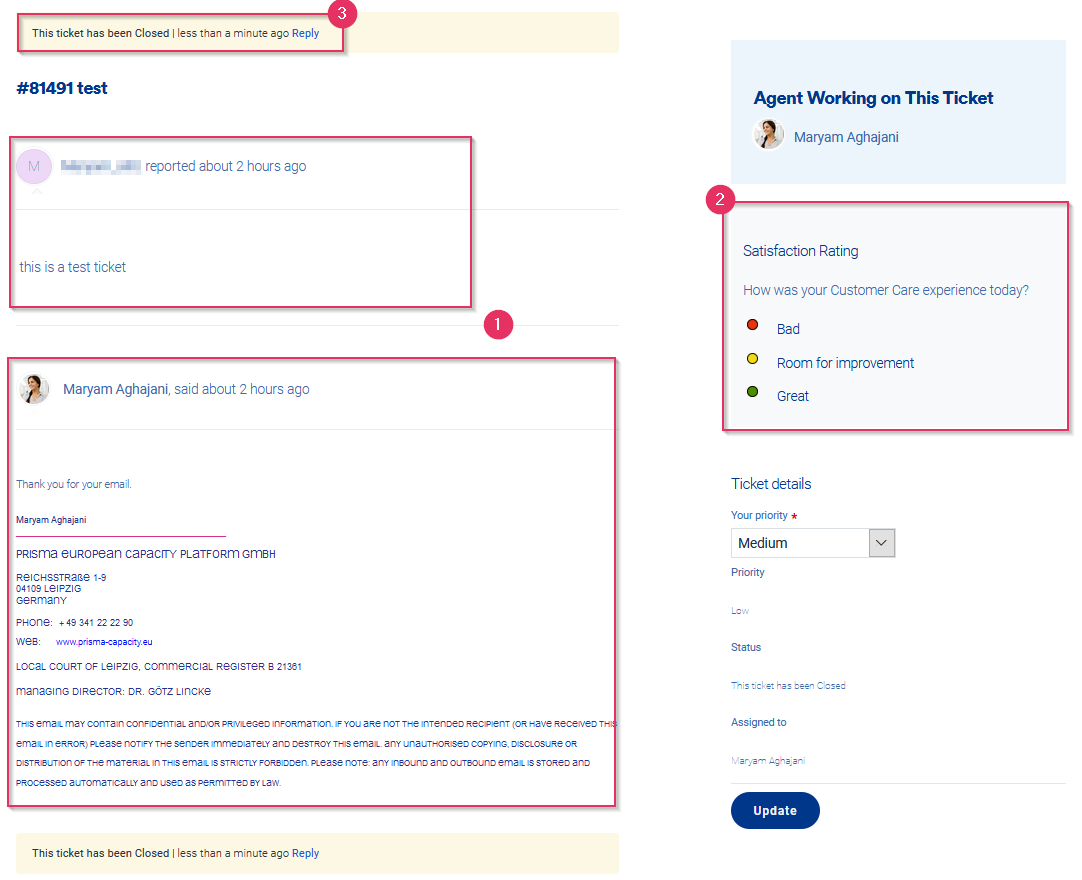Select the green Great rating dot
The image size is (1082, 880).
point(753,392)
